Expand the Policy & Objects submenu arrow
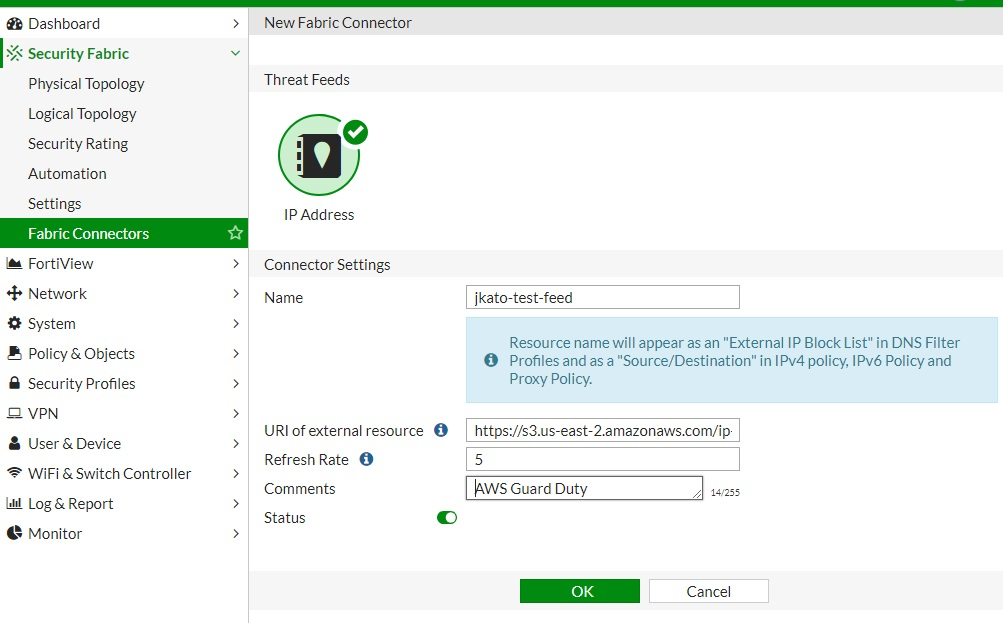Image resolution: width=1003 pixels, height=623 pixels. point(236,353)
